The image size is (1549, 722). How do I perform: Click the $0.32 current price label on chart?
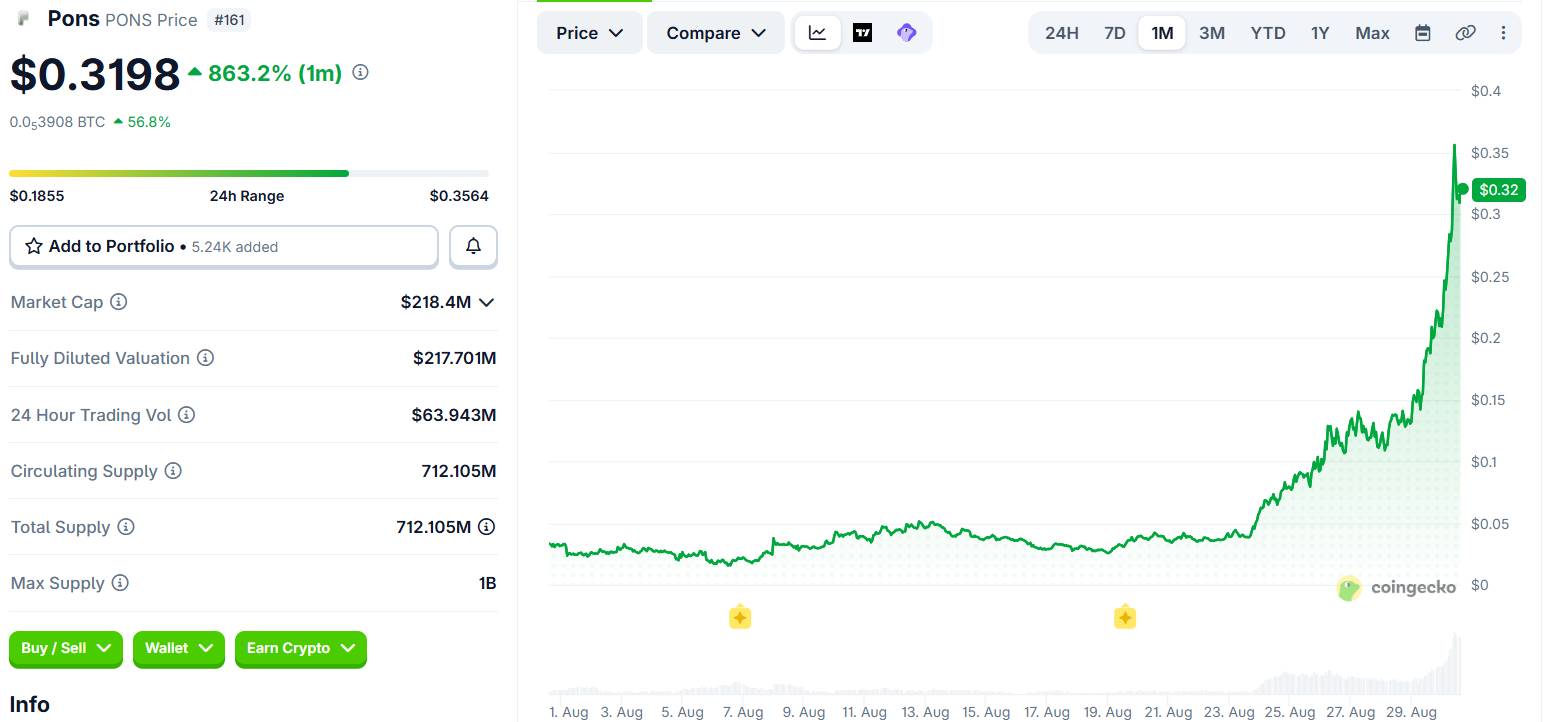click(x=1498, y=190)
